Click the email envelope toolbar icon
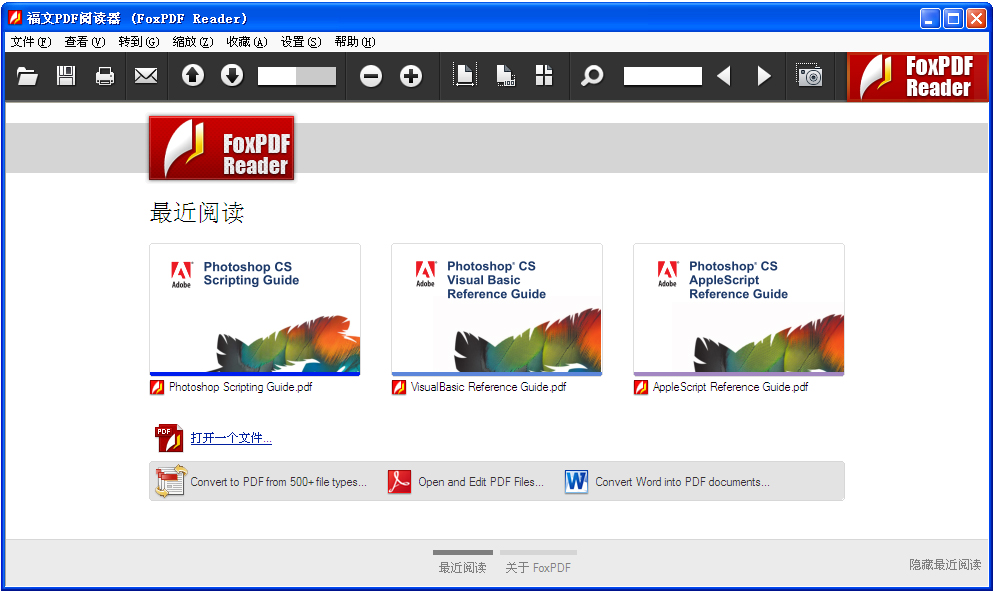This screenshot has width=995, height=592. click(x=146, y=76)
